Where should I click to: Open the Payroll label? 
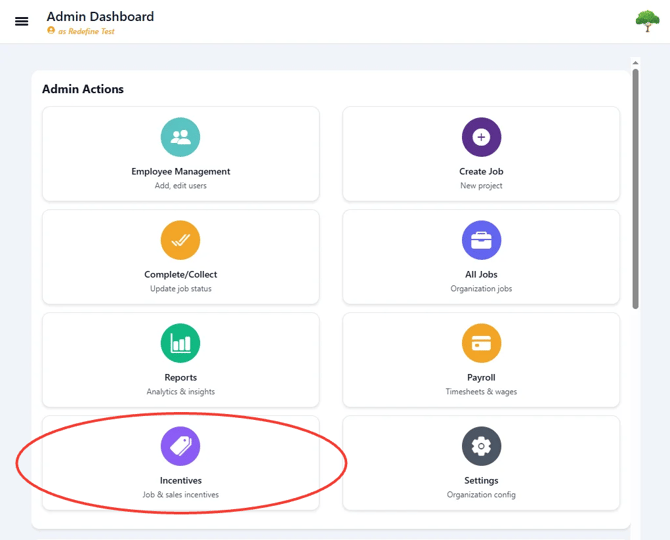[x=481, y=377]
